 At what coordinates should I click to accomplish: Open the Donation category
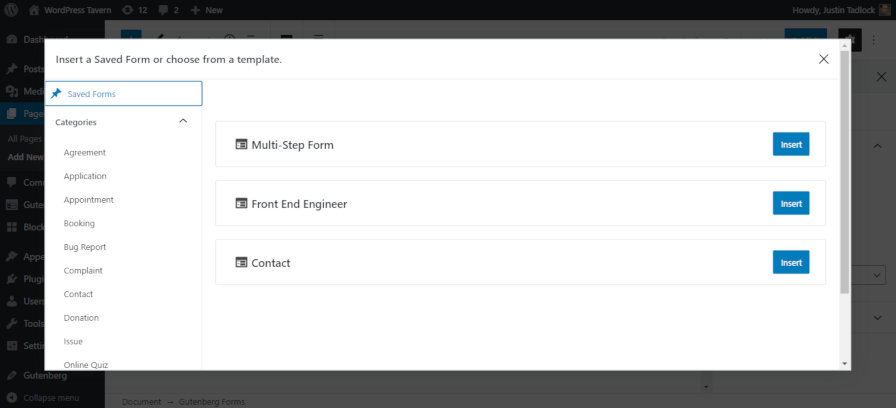pos(81,317)
